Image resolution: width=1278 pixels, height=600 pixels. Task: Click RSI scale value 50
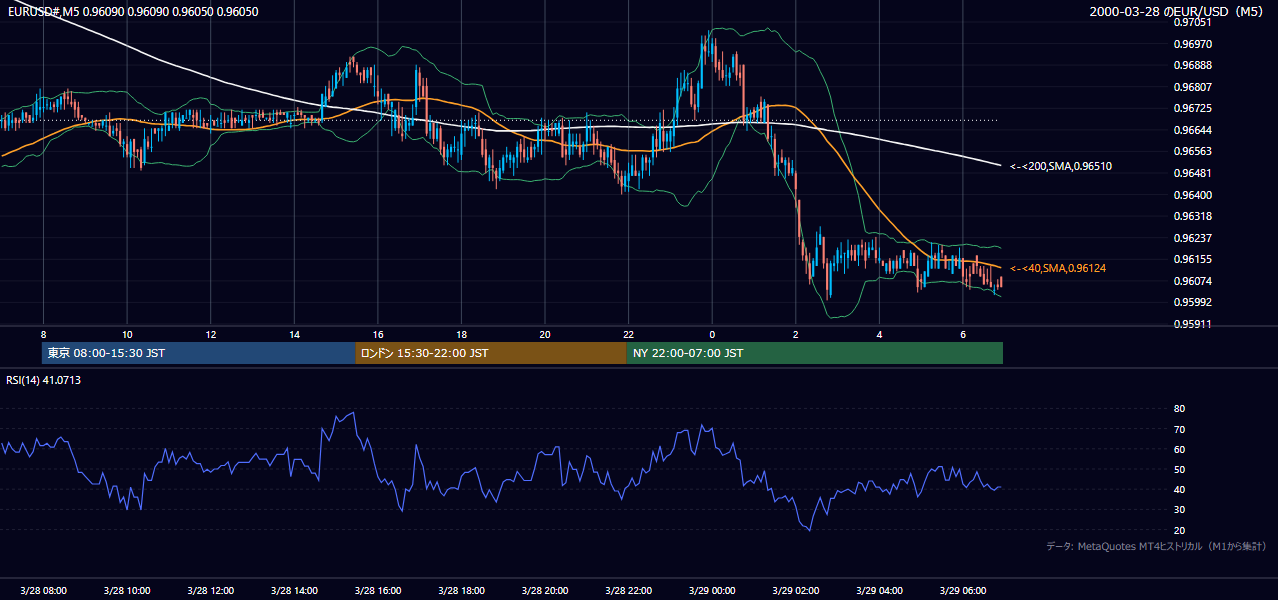coord(1179,469)
